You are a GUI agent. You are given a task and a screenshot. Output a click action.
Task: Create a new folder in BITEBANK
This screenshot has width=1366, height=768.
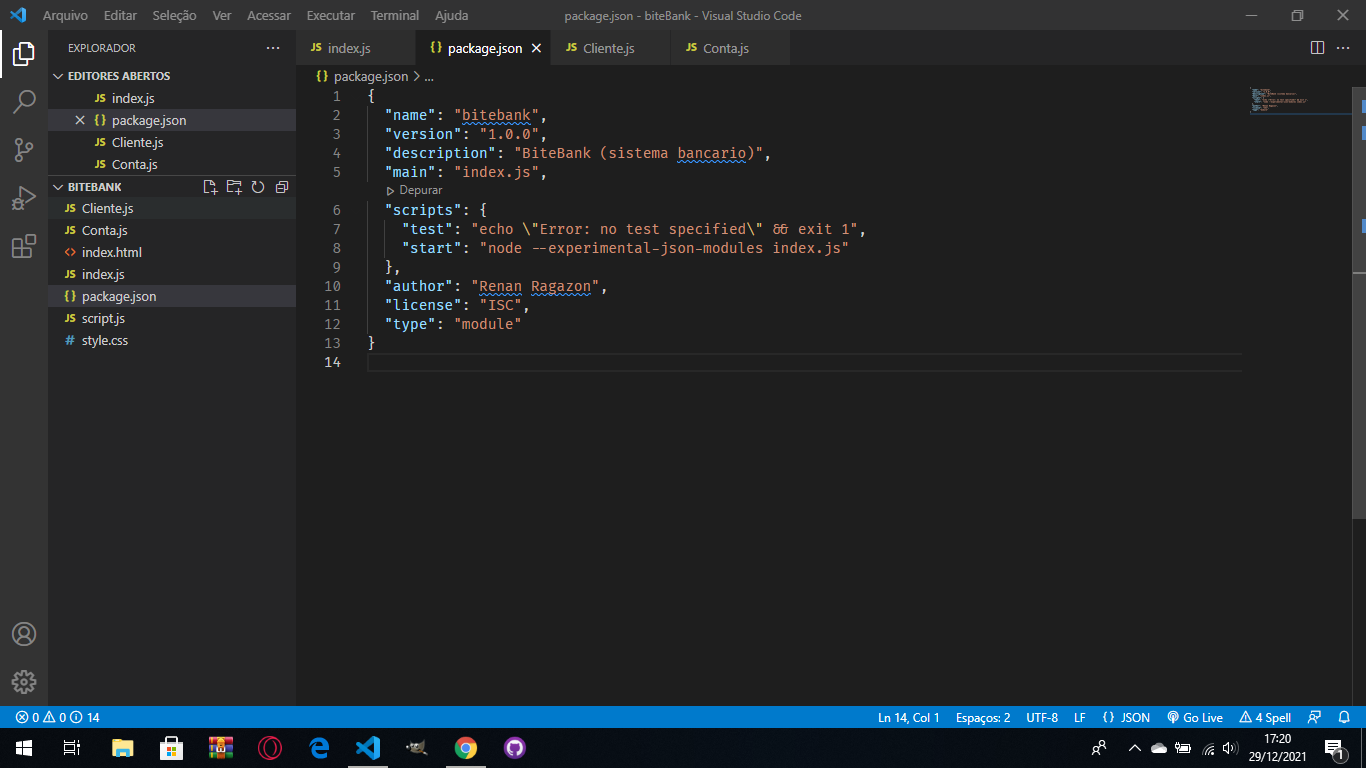tap(234, 187)
